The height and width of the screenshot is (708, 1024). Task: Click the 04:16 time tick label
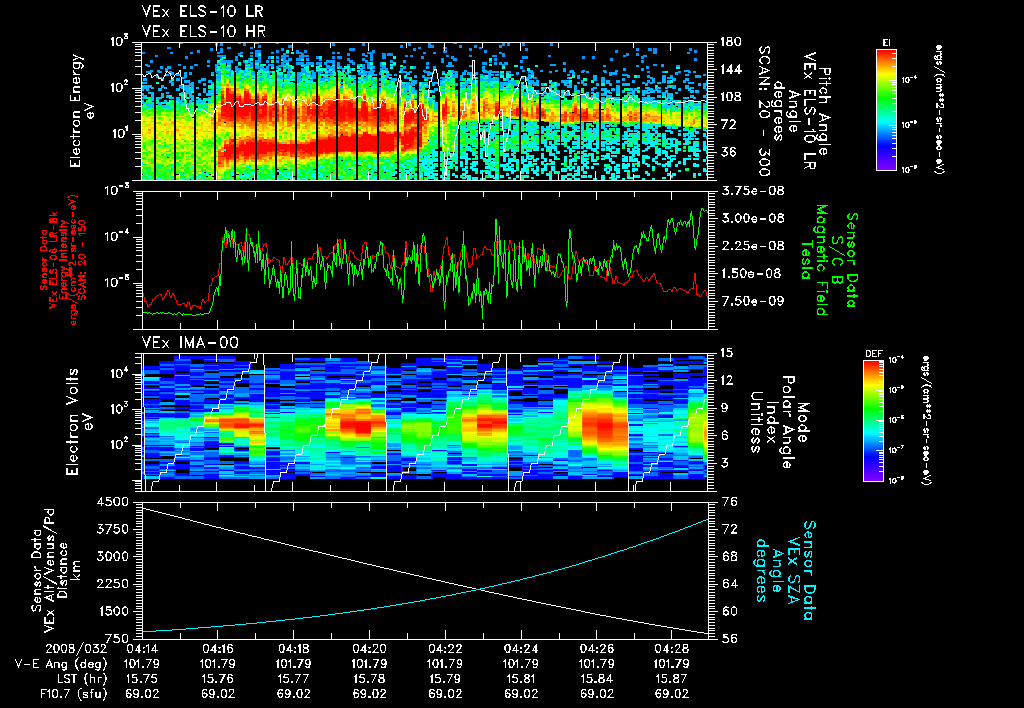pyautogui.click(x=218, y=649)
